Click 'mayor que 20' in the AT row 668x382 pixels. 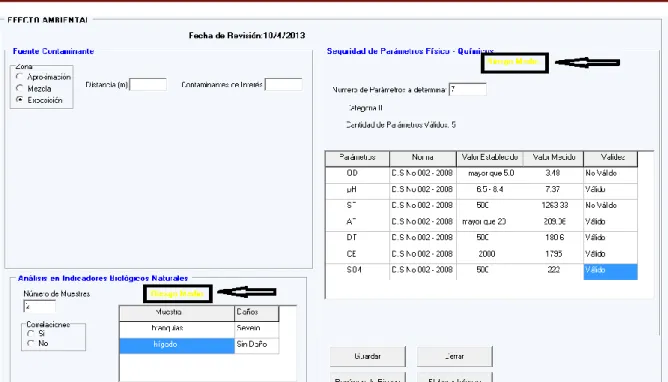pos(484,221)
